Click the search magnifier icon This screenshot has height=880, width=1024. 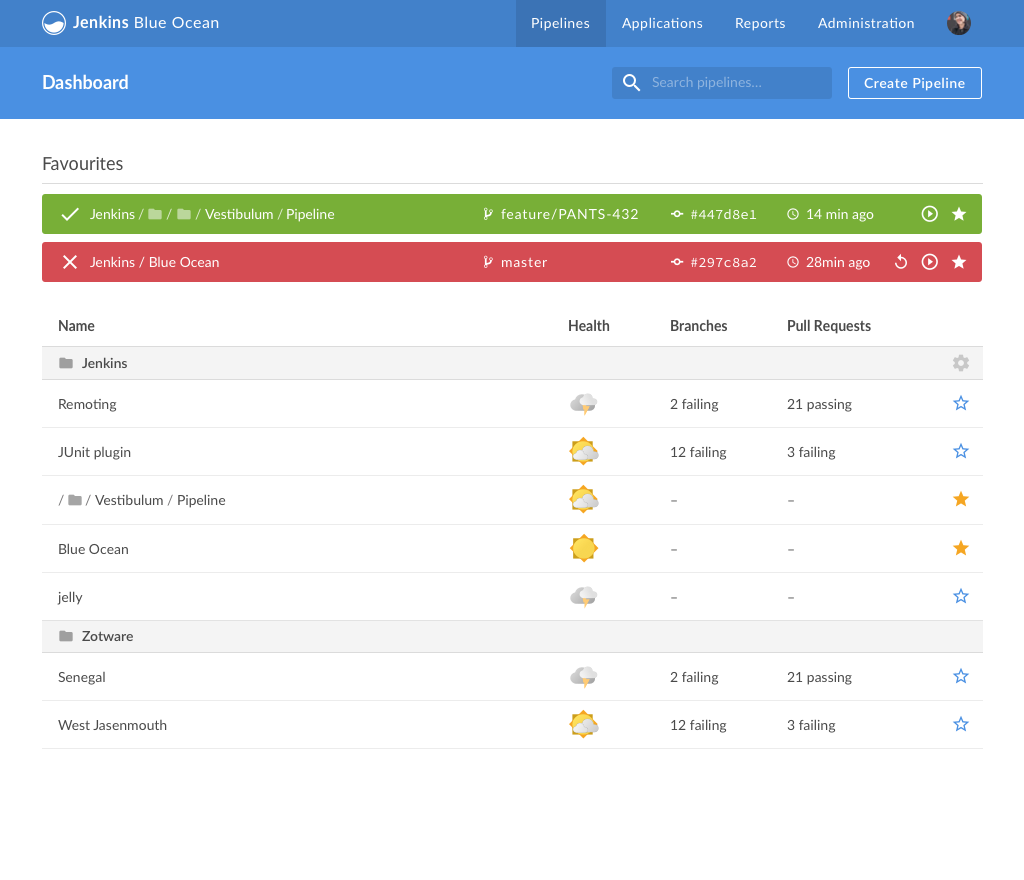[x=631, y=83]
